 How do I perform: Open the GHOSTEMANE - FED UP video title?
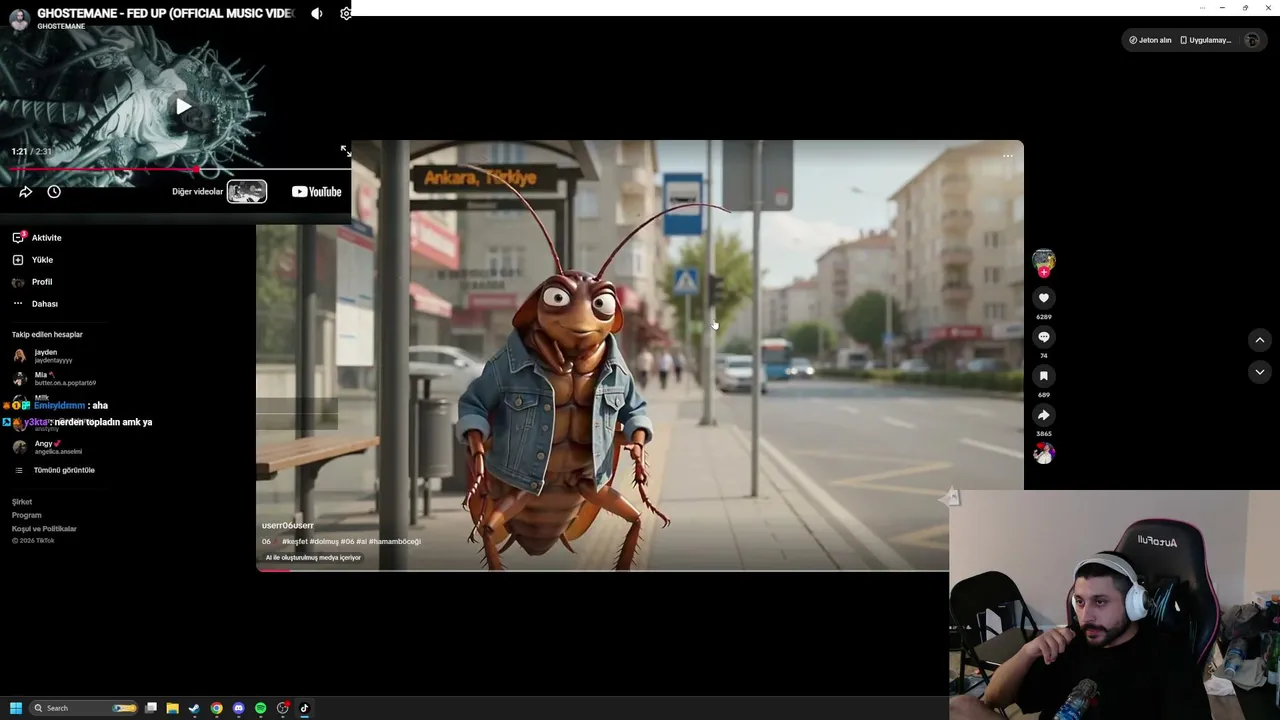166,13
